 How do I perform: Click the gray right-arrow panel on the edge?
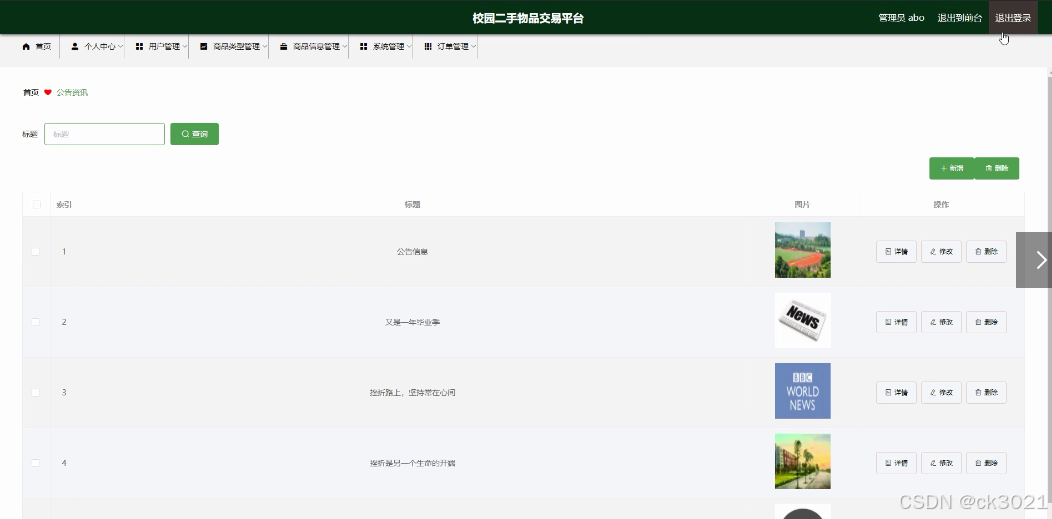tap(1034, 260)
